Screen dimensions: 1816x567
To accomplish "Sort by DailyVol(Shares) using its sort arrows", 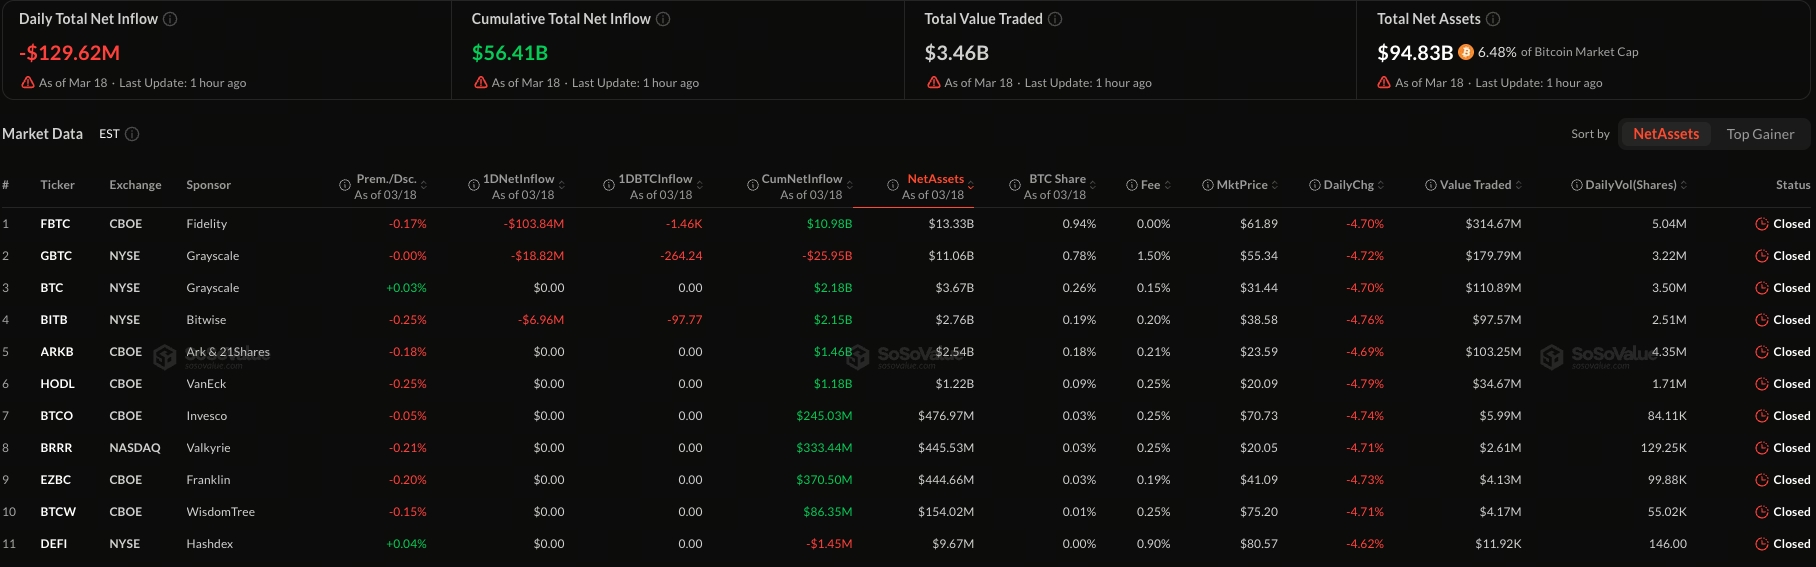I will pyautogui.click(x=1684, y=185).
